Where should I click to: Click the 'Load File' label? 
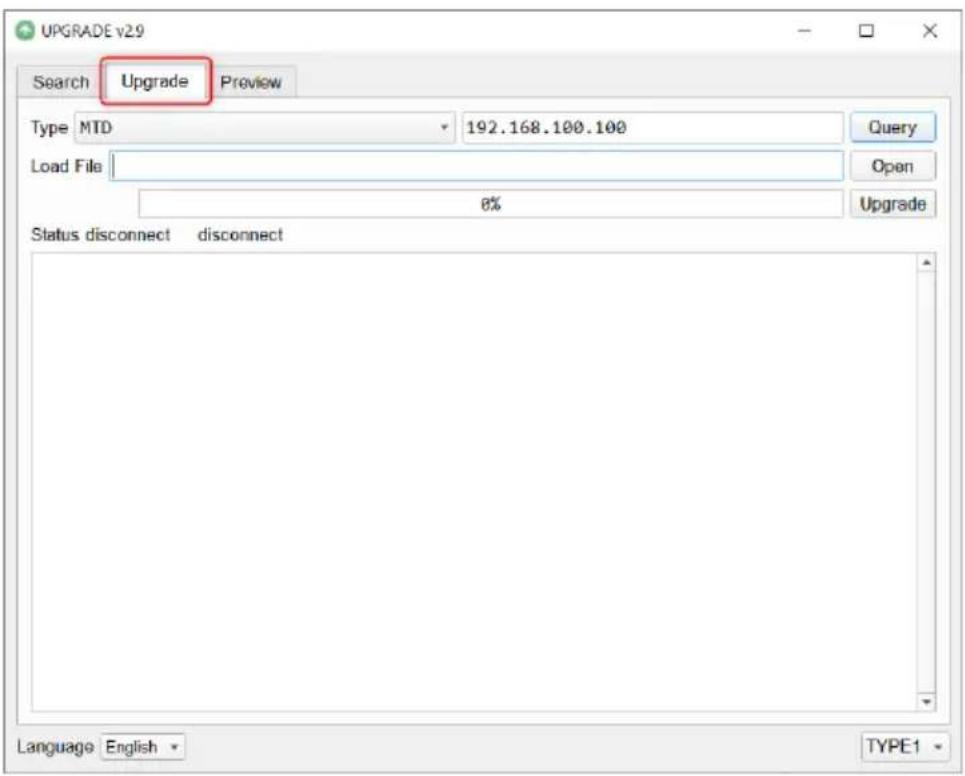point(66,166)
